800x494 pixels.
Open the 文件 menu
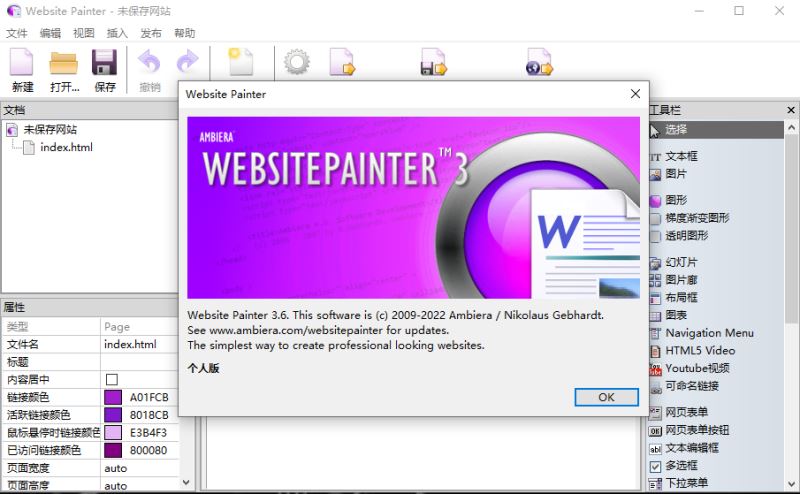(x=16, y=33)
